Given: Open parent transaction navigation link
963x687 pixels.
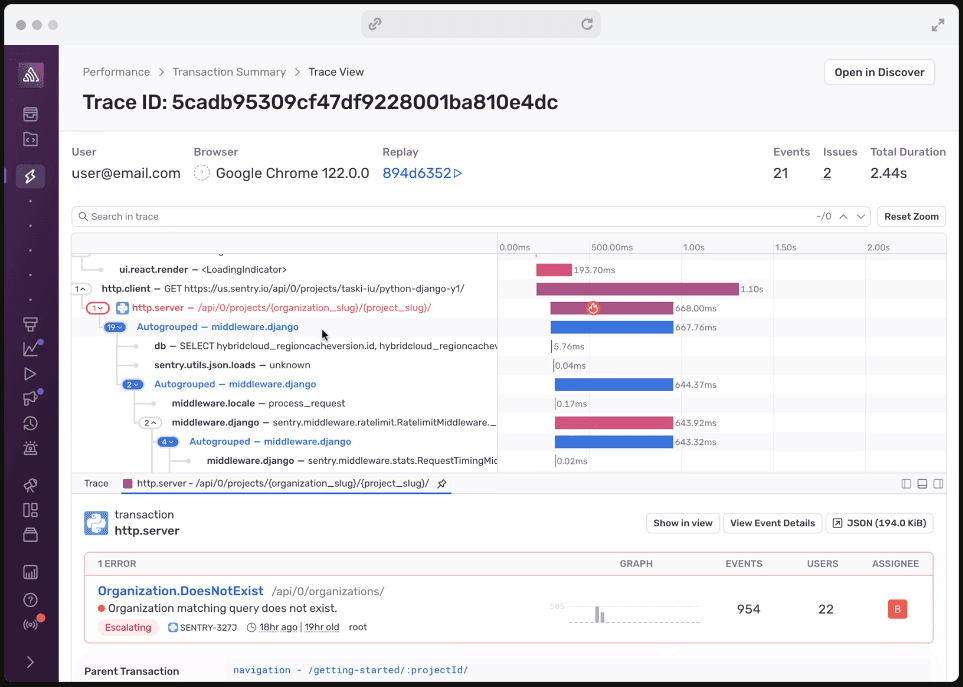Looking at the screenshot, I should click(x=350, y=670).
